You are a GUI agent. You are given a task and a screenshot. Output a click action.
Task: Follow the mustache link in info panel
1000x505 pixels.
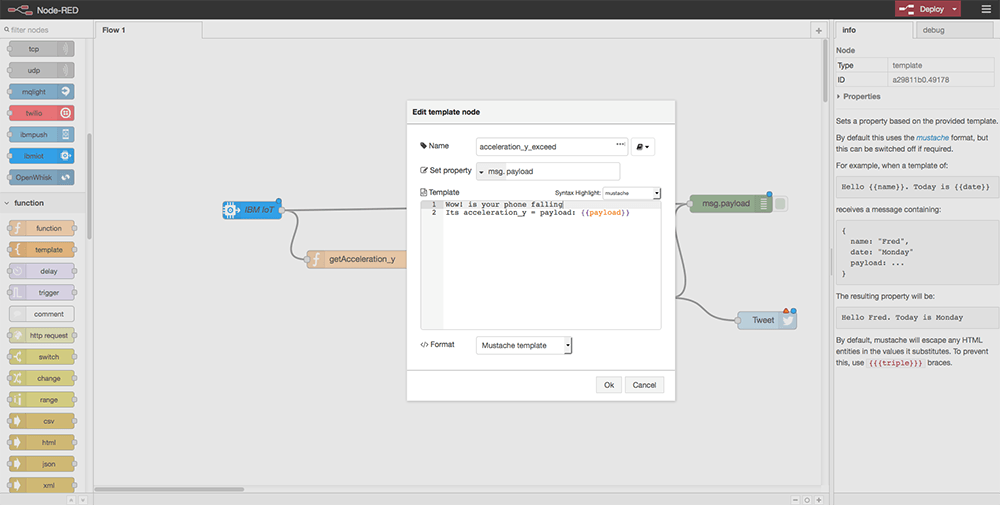pyautogui.click(x=936, y=137)
